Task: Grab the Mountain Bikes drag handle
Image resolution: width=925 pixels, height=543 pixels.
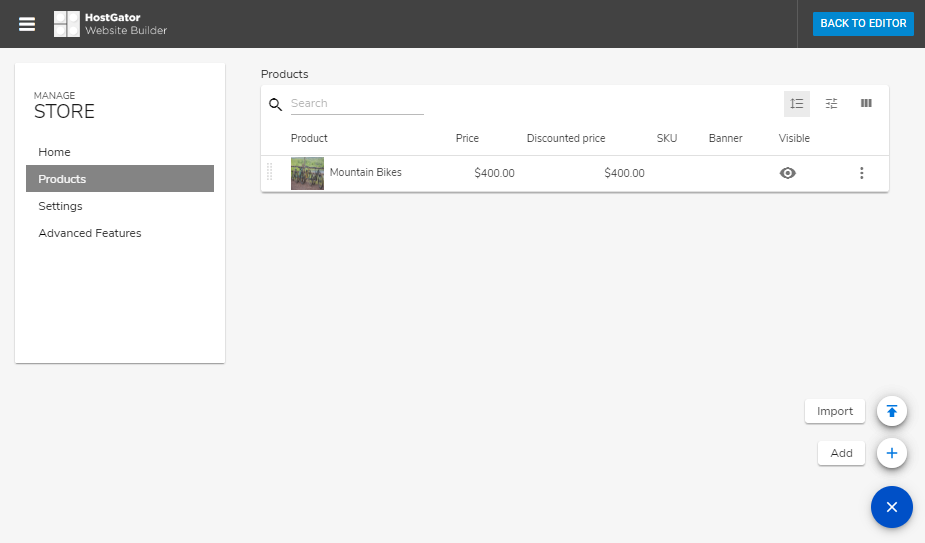Action: click(269, 173)
